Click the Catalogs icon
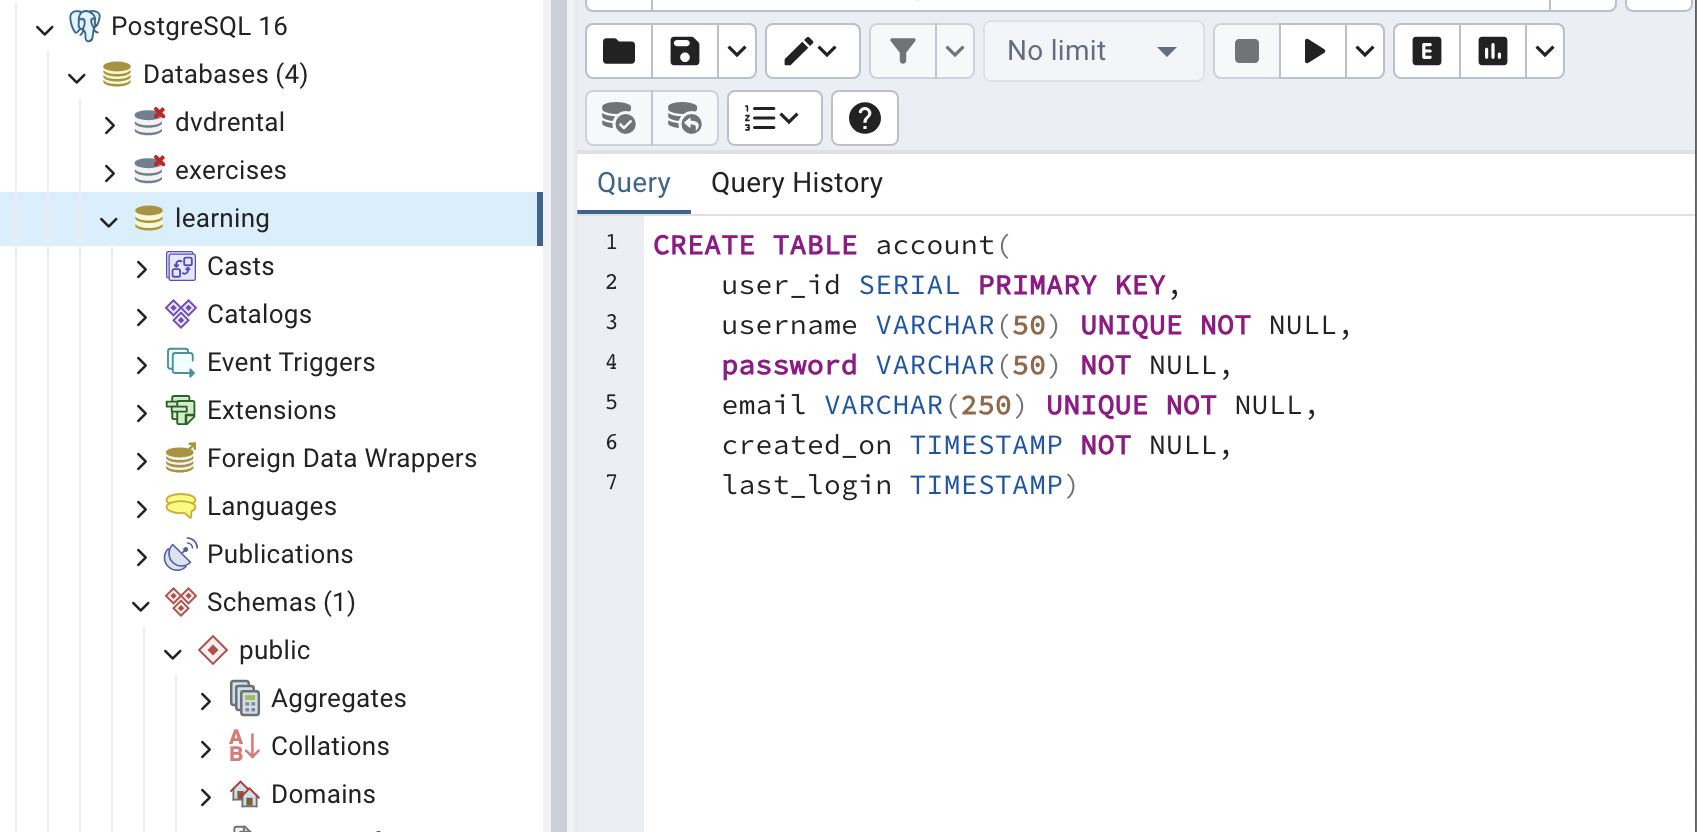Viewport: 1697px width, 832px height. (x=181, y=314)
